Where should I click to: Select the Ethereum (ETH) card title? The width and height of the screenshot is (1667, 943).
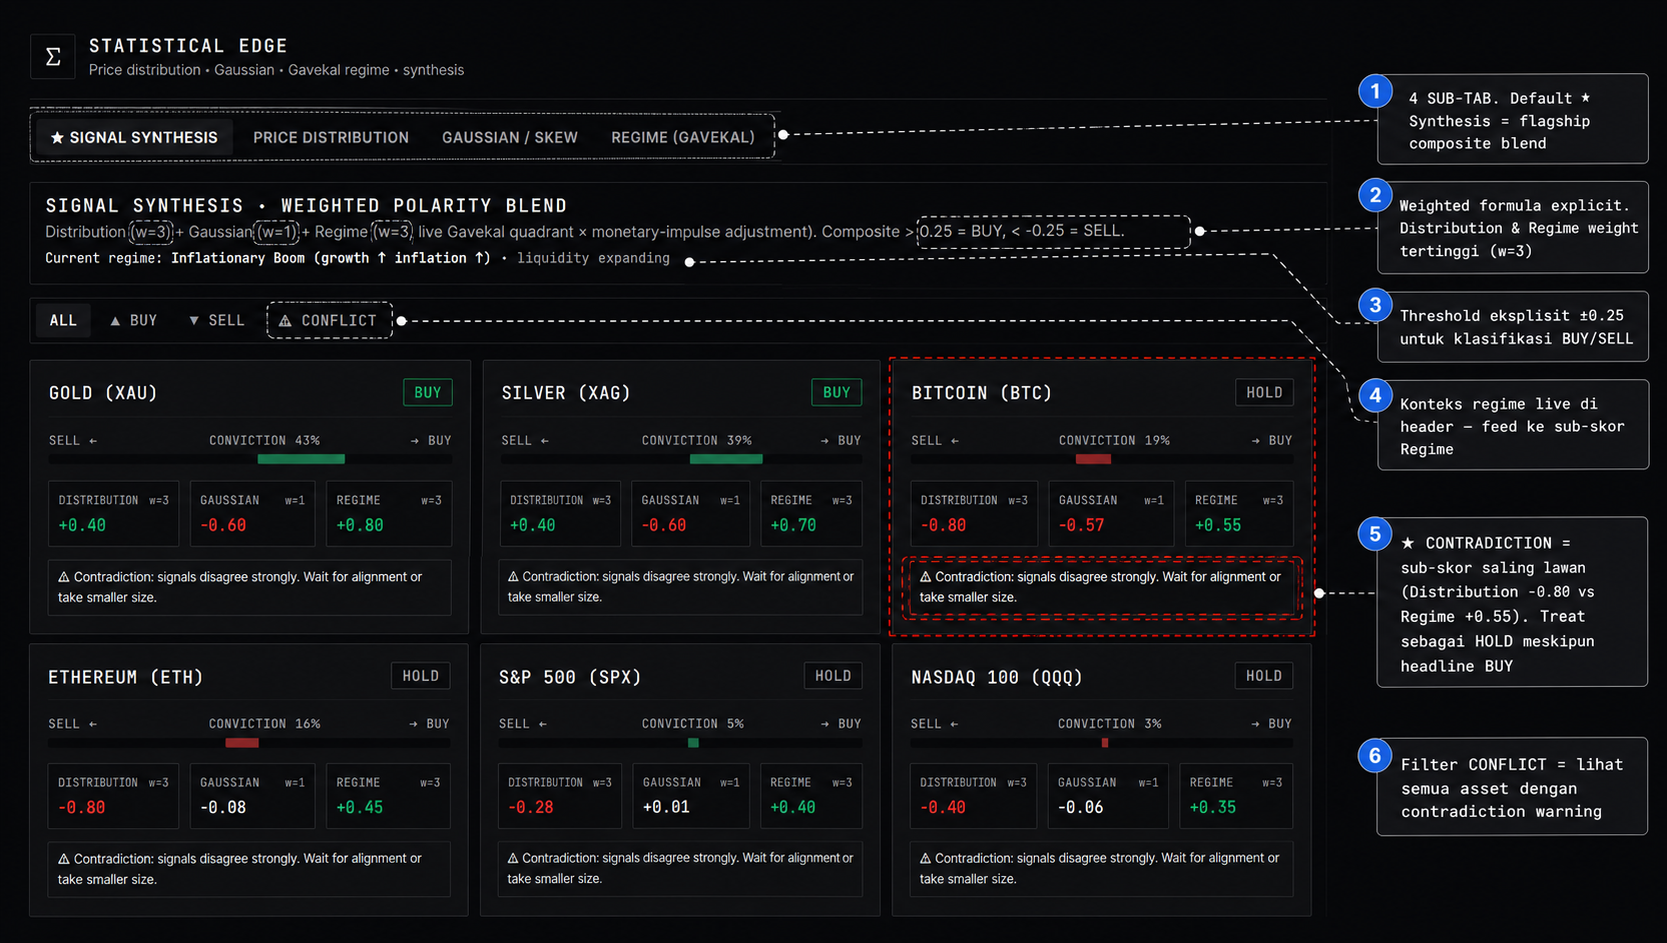point(126,677)
